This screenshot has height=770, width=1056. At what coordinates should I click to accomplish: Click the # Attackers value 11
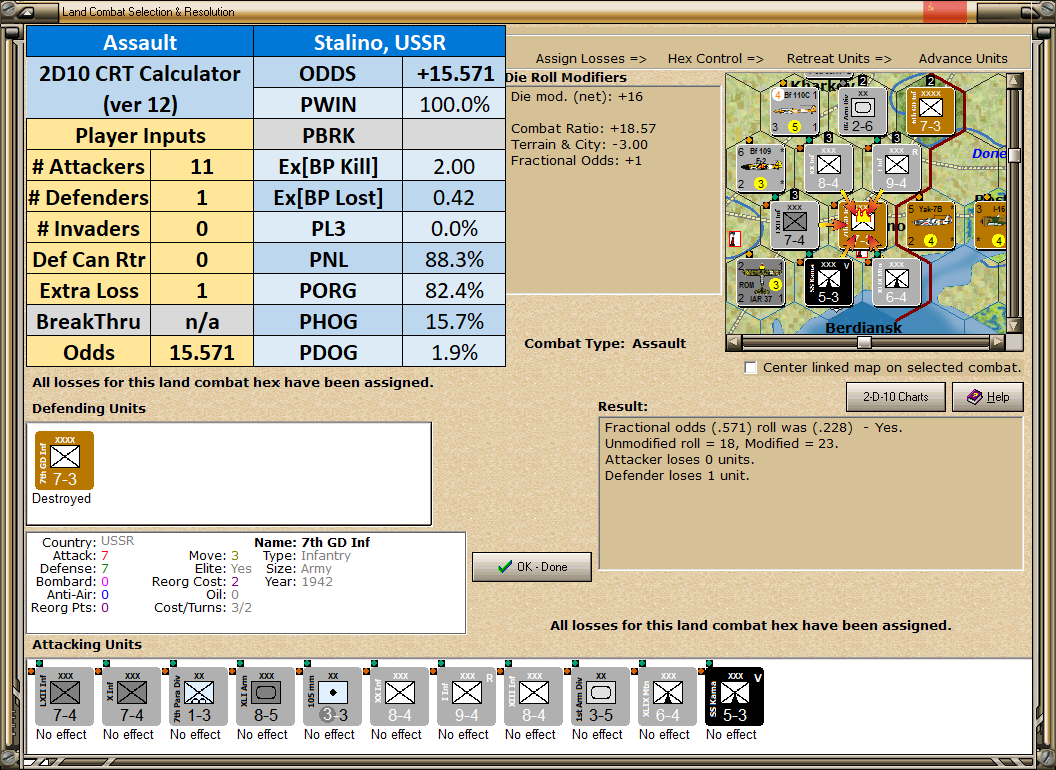point(202,166)
